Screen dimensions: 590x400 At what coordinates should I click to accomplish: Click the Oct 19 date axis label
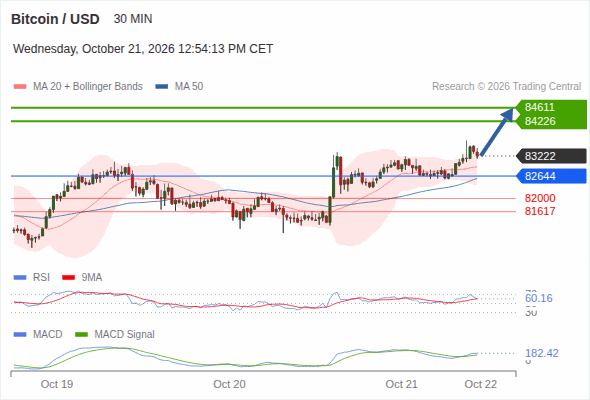click(x=57, y=384)
